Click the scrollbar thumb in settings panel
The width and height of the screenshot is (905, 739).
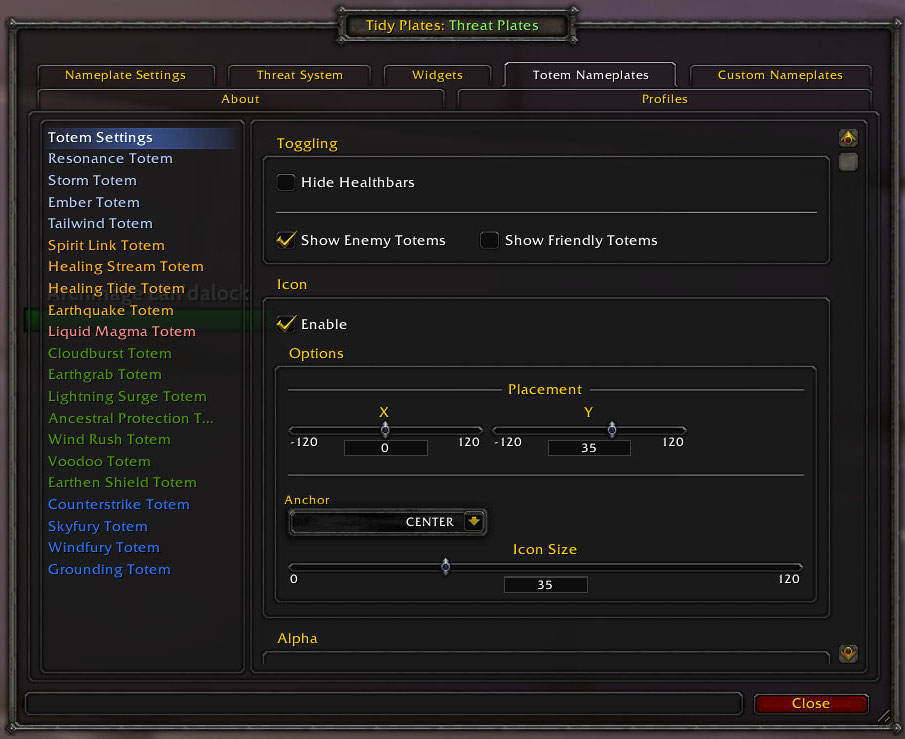coord(848,163)
